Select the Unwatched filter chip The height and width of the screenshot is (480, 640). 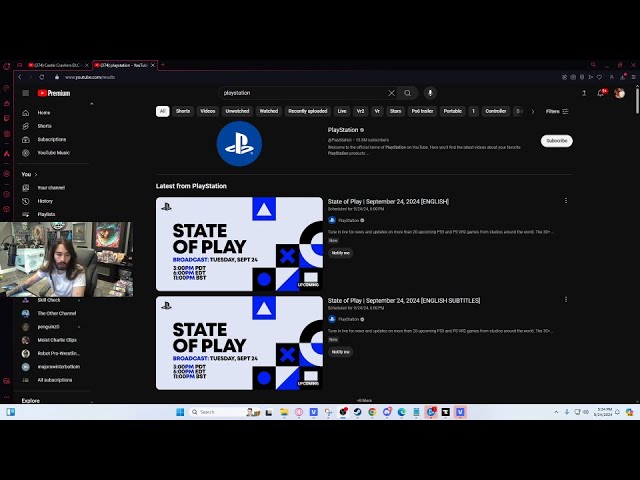point(237,111)
